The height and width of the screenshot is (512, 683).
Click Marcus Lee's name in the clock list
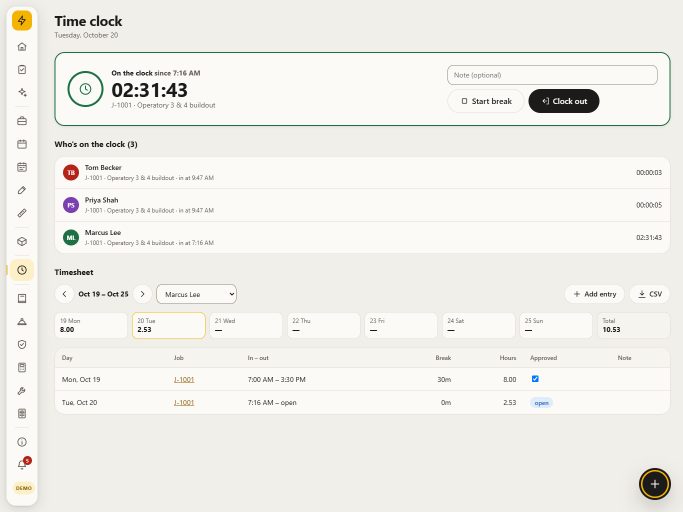click(x=103, y=233)
